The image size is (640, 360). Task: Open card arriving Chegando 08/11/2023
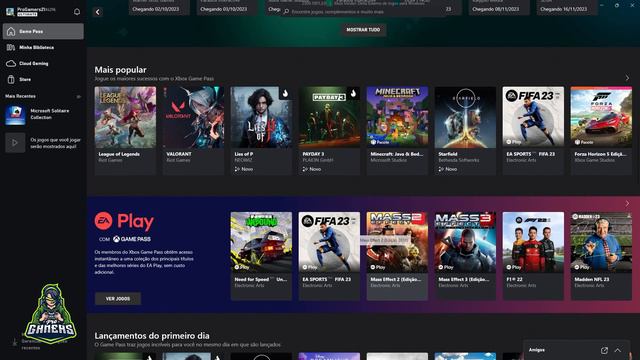pos(499,7)
